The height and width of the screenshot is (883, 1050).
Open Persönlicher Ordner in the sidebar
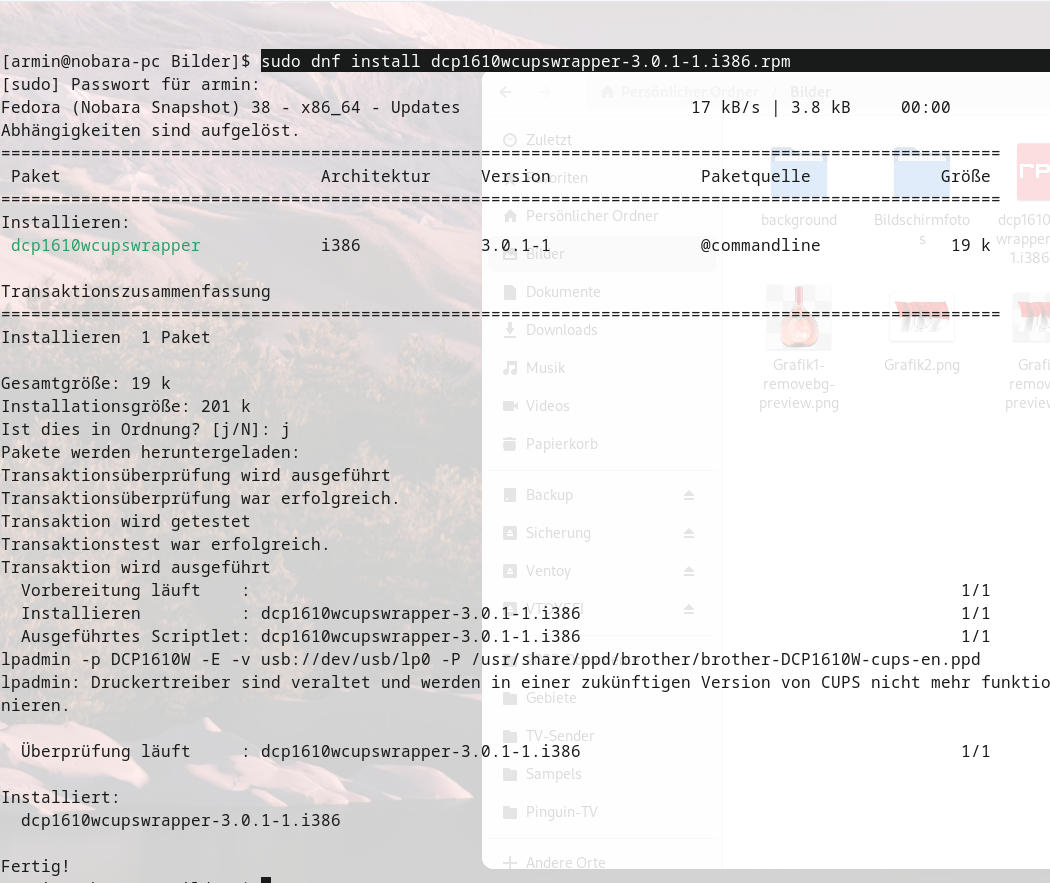click(x=592, y=216)
